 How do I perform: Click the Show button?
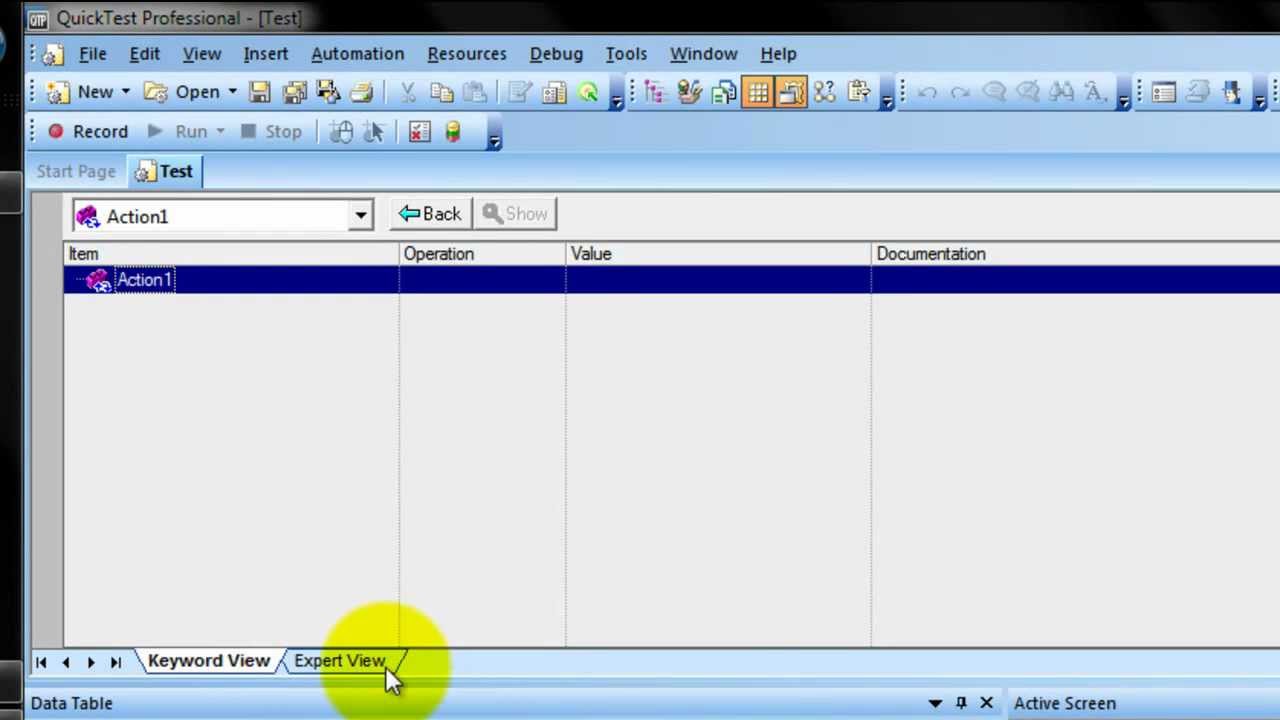tap(515, 214)
